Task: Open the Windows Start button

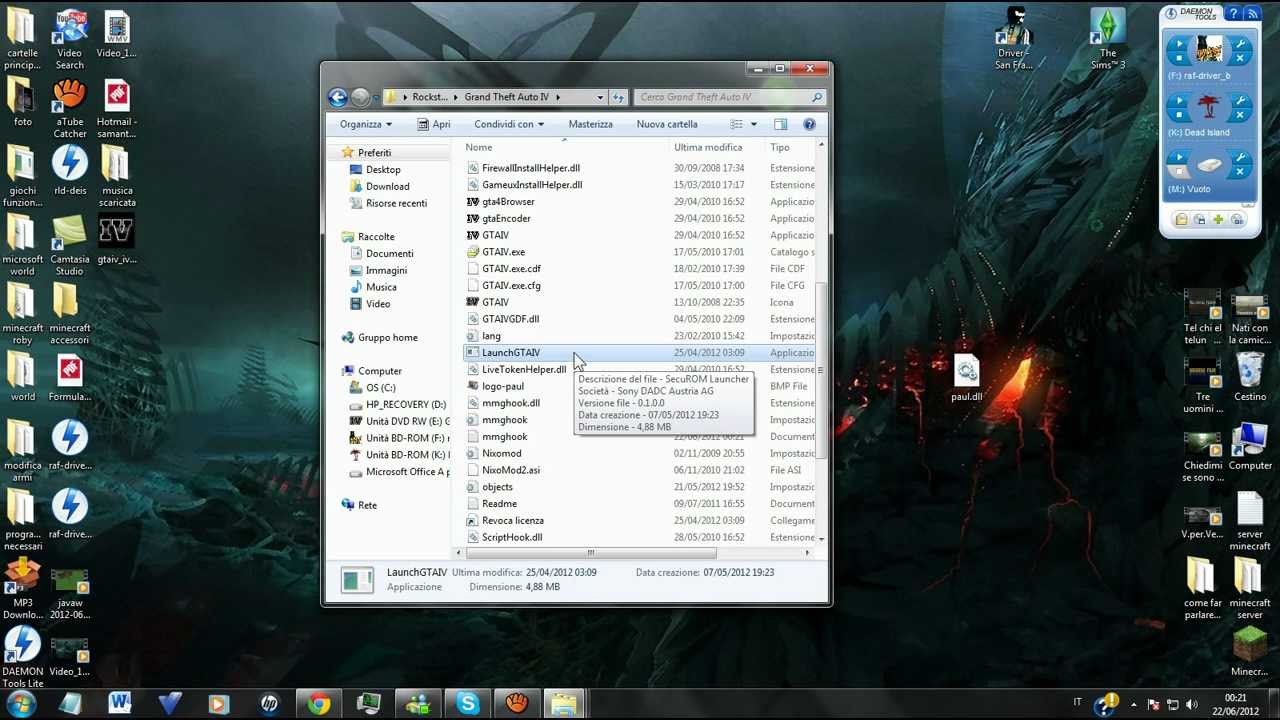Action: [x=20, y=704]
